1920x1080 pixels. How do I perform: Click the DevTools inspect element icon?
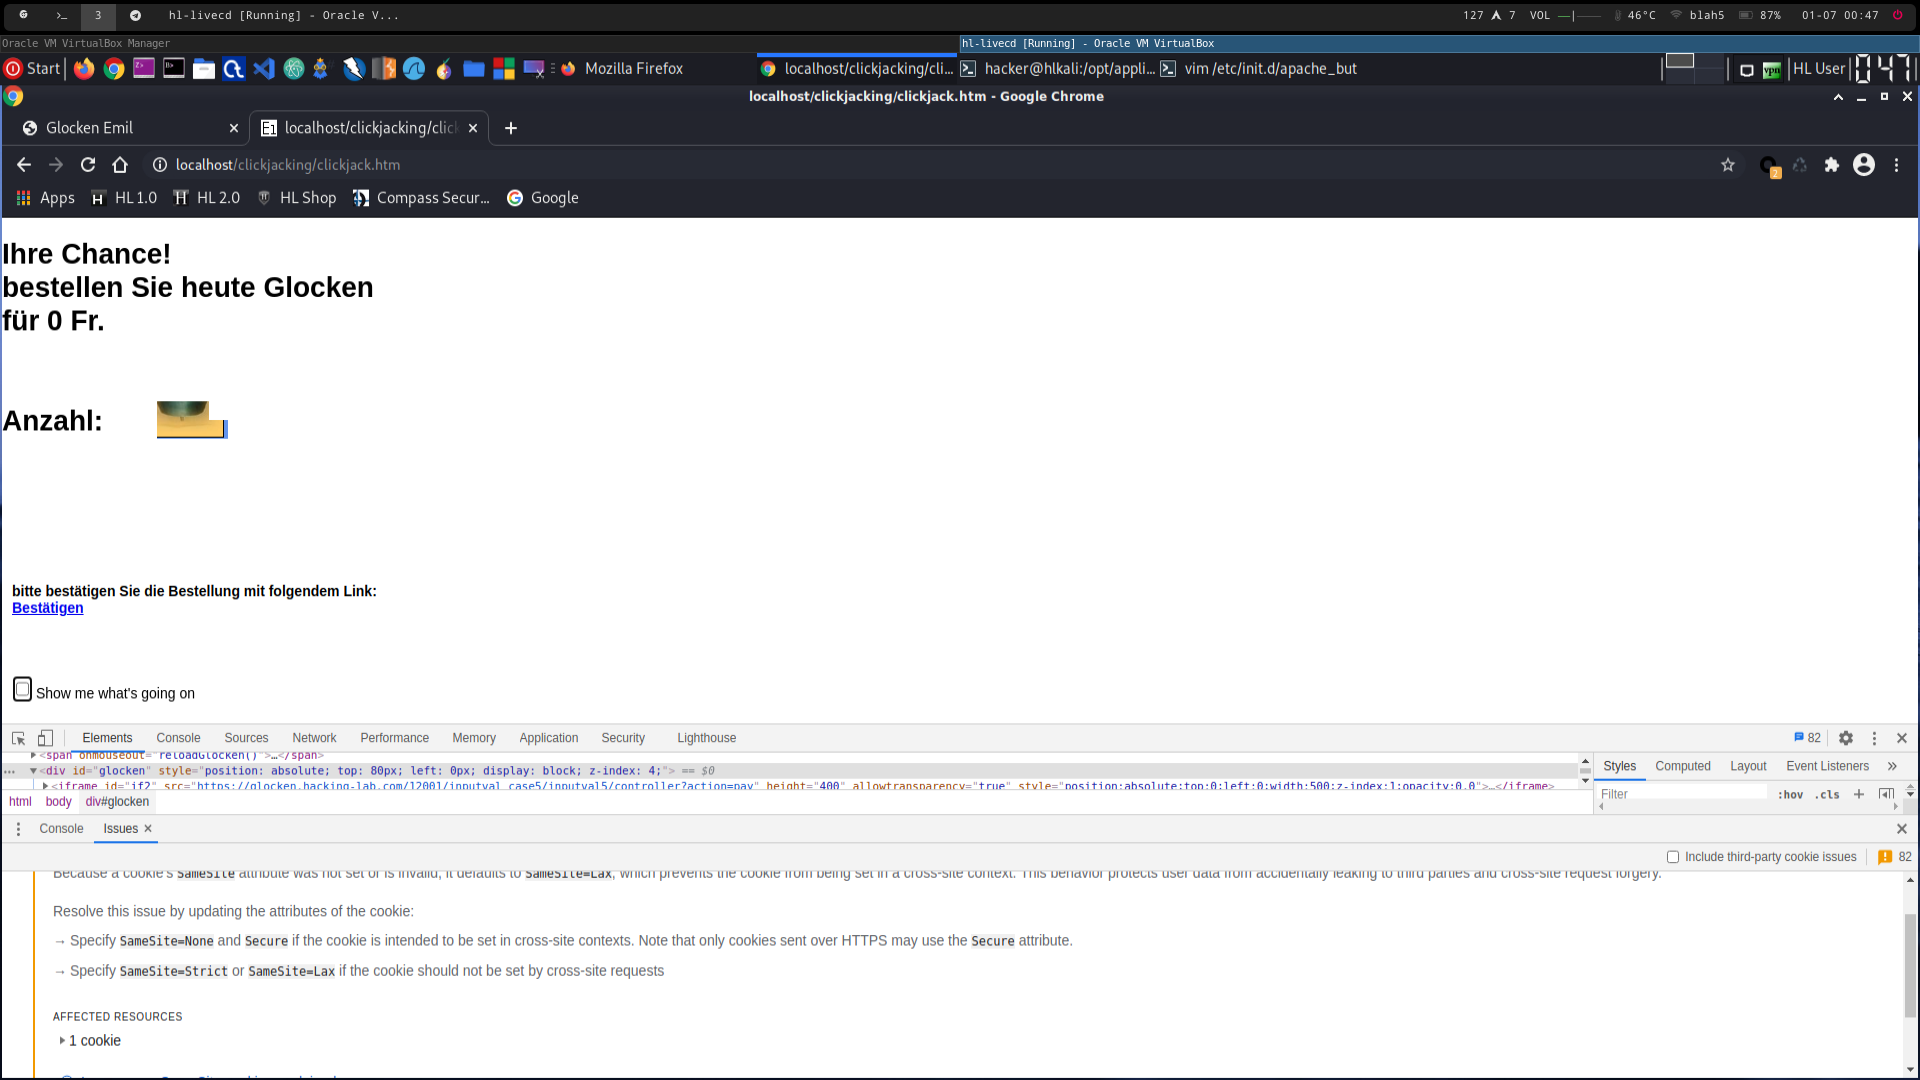pyautogui.click(x=18, y=738)
